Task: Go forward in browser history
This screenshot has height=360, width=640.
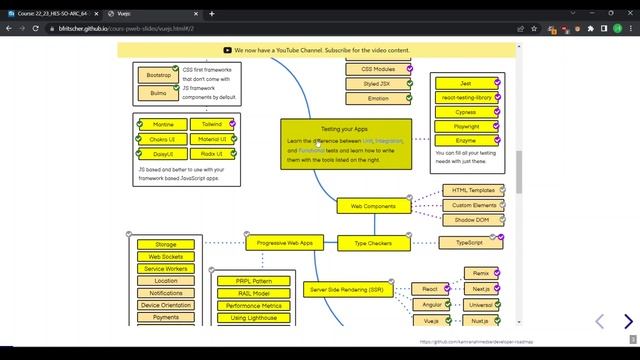Action: (x=22, y=29)
